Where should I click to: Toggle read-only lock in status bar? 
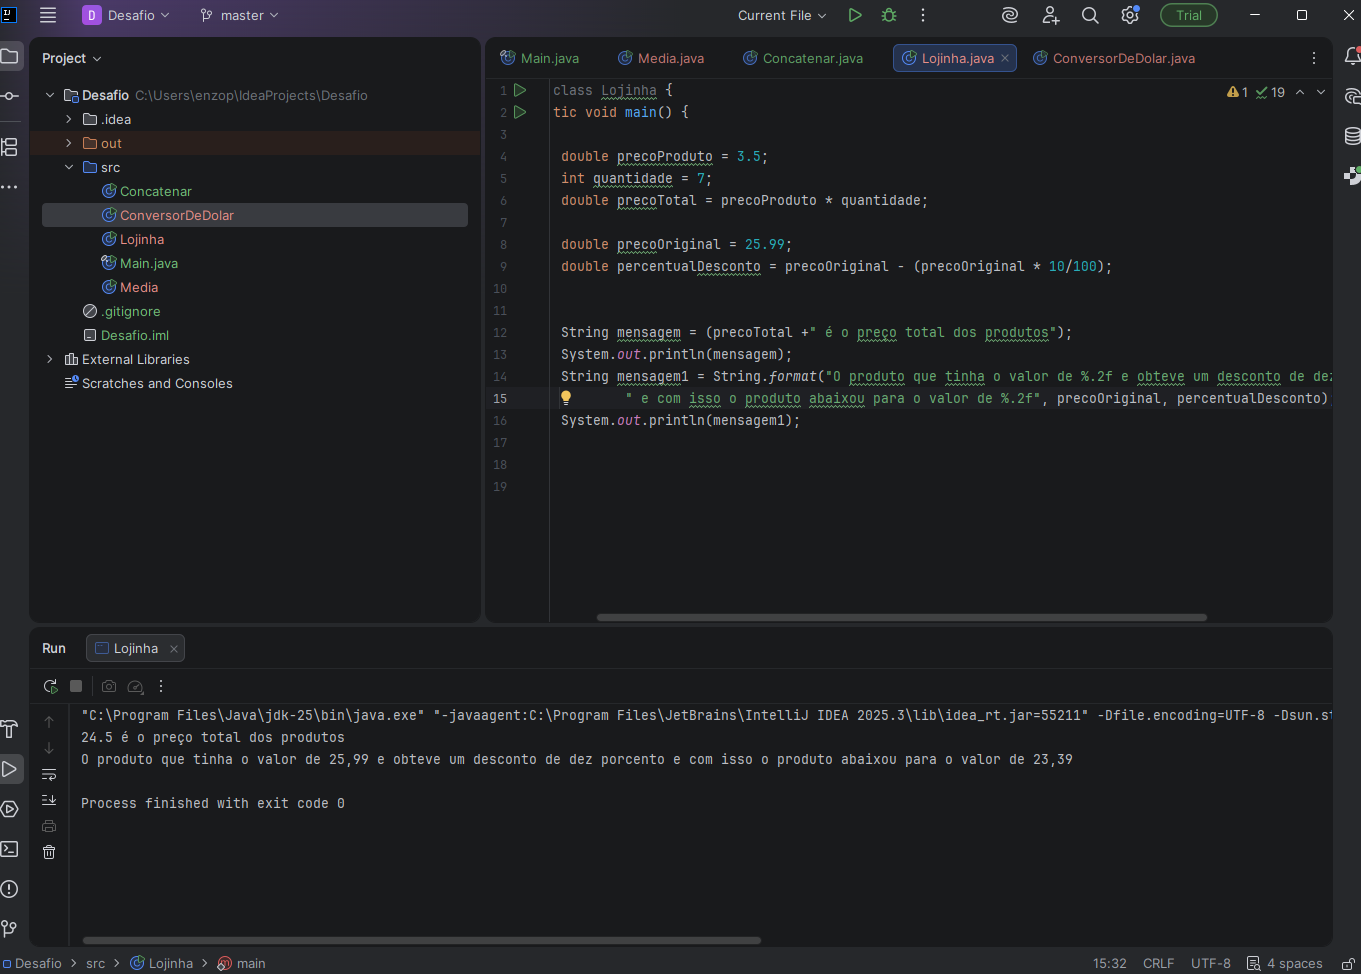[x=1347, y=963]
